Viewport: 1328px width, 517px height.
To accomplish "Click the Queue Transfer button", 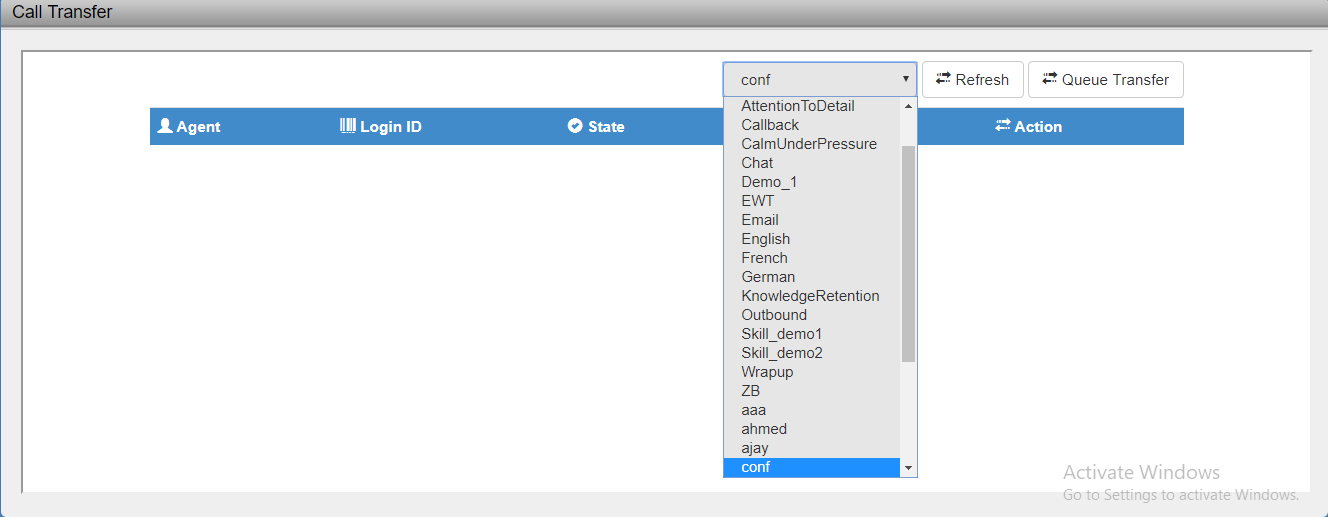I will [1105, 80].
